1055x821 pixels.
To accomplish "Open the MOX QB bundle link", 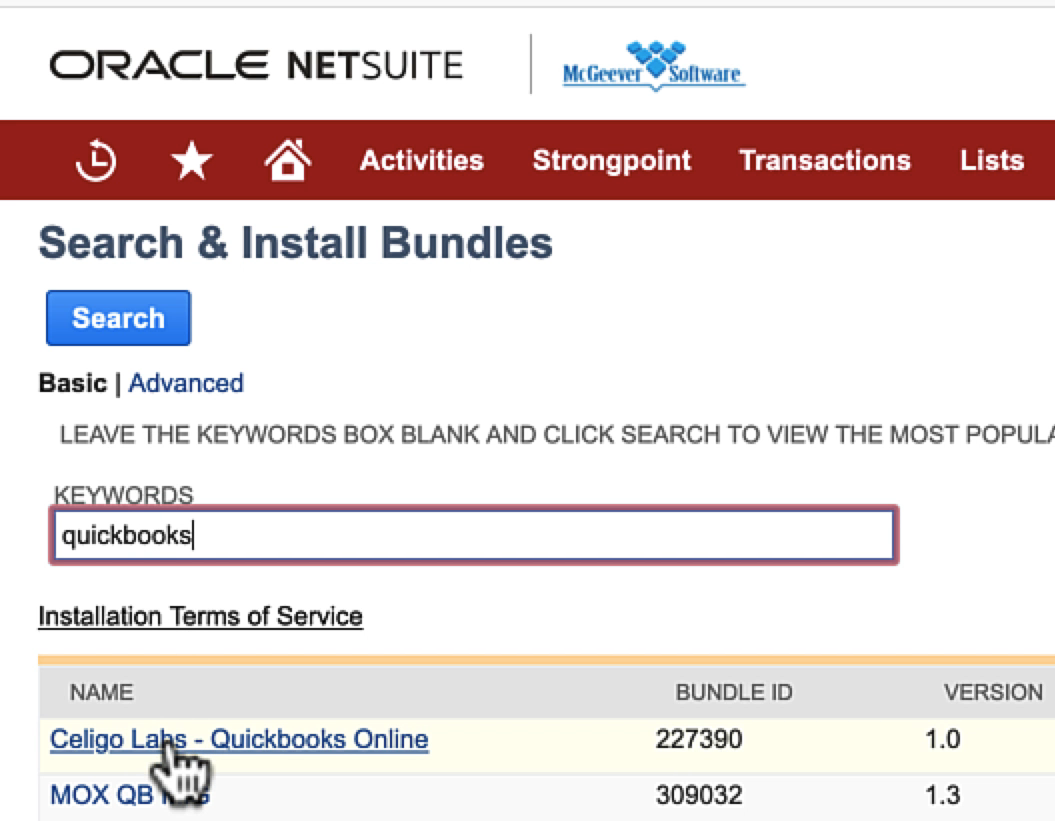I will point(130,795).
